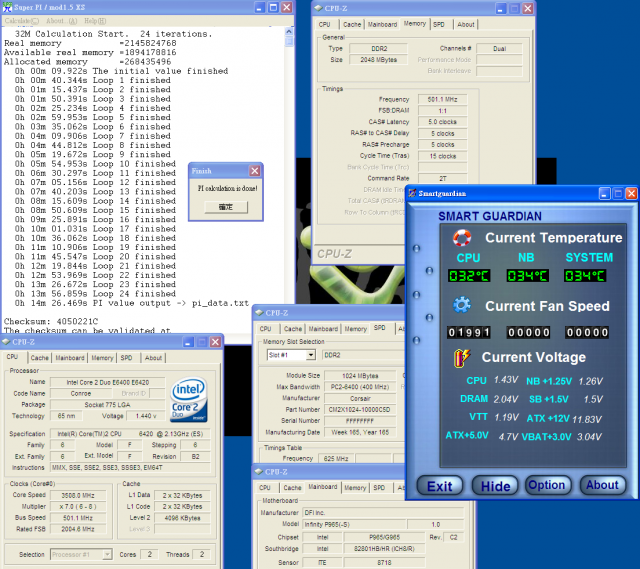
Task: Click the Intel Core 2 Duo logo
Action: (x=189, y=400)
